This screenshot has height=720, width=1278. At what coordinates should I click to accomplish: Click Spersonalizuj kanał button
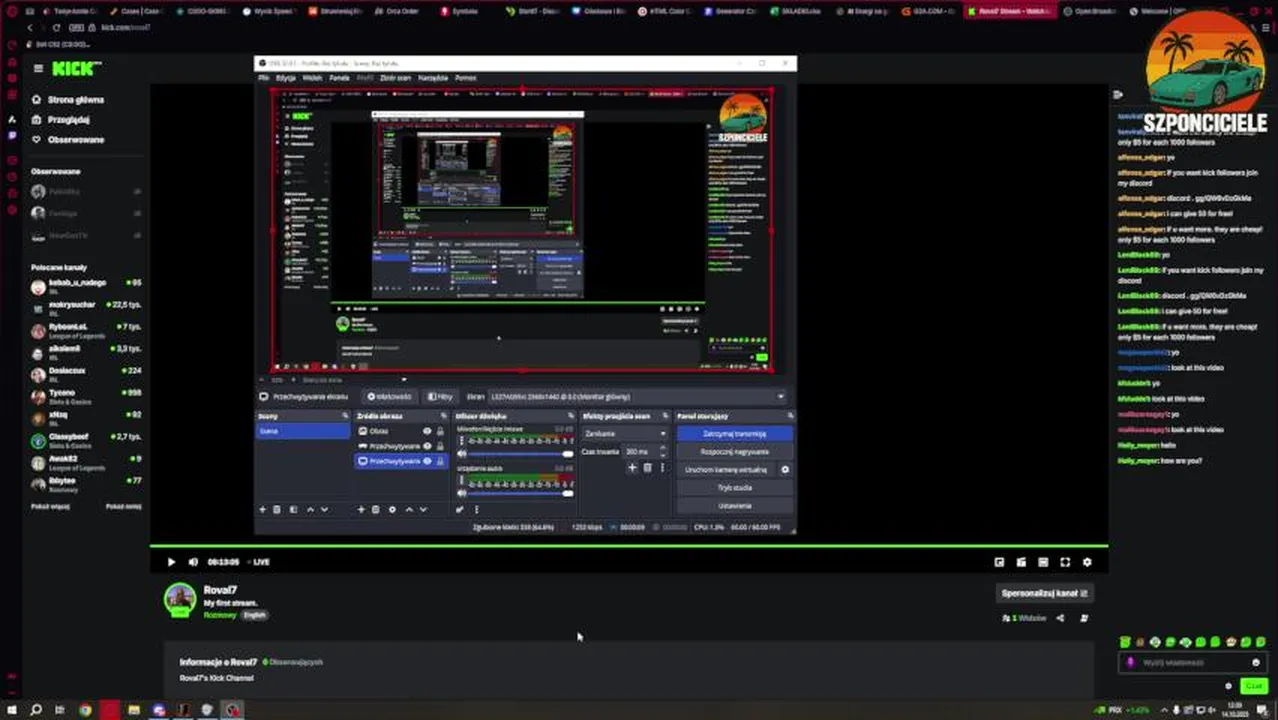(1045, 593)
